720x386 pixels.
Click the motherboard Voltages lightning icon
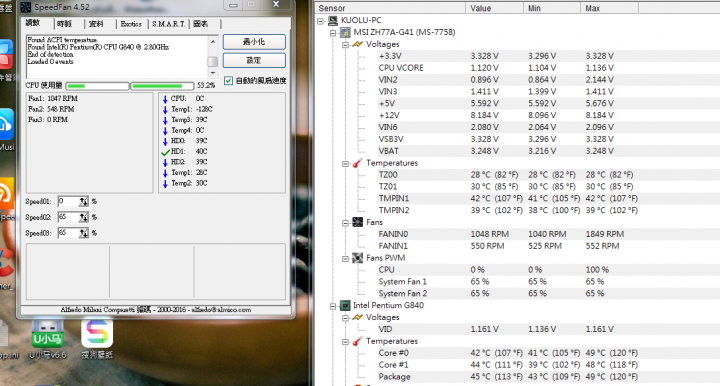pos(357,44)
